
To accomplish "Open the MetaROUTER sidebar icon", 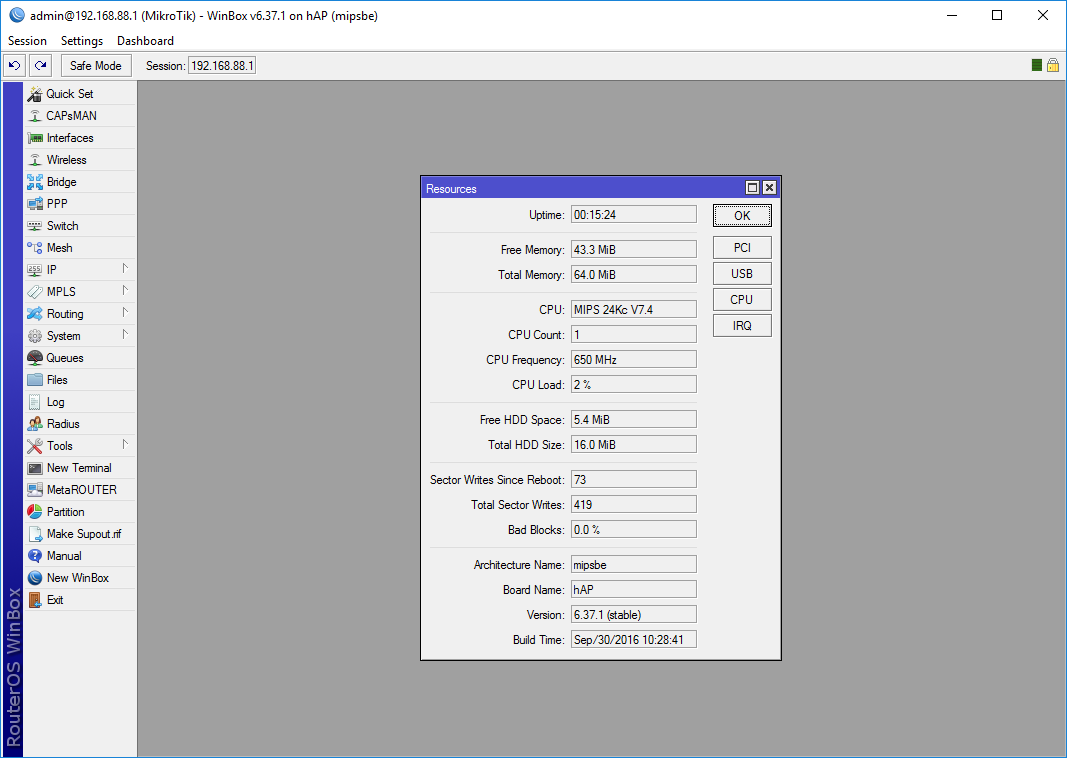I will pyautogui.click(x=35, y=490).
